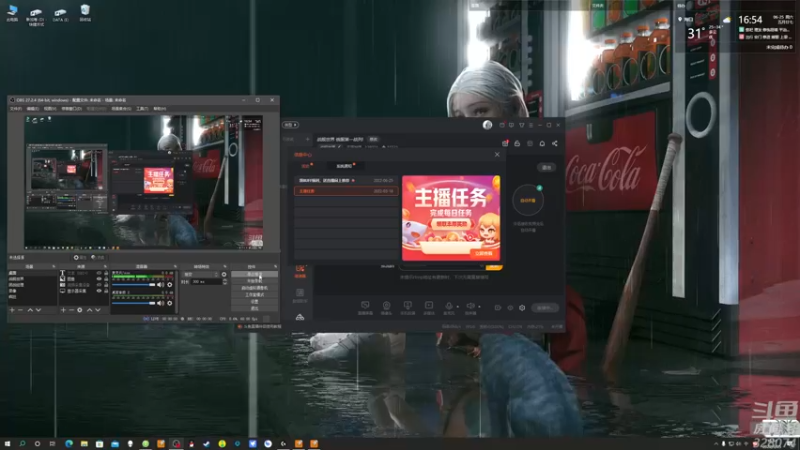800x450 pixels.
Task: Mute the lower OBS mixer channel speaker icon
Action: point(160,303)
